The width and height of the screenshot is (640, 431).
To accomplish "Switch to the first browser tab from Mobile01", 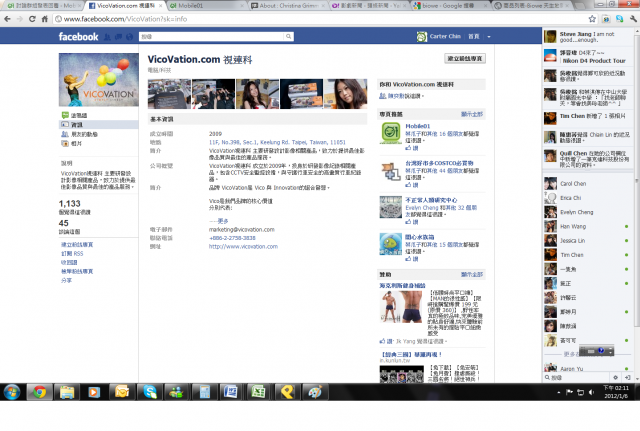I will point(41,6).
